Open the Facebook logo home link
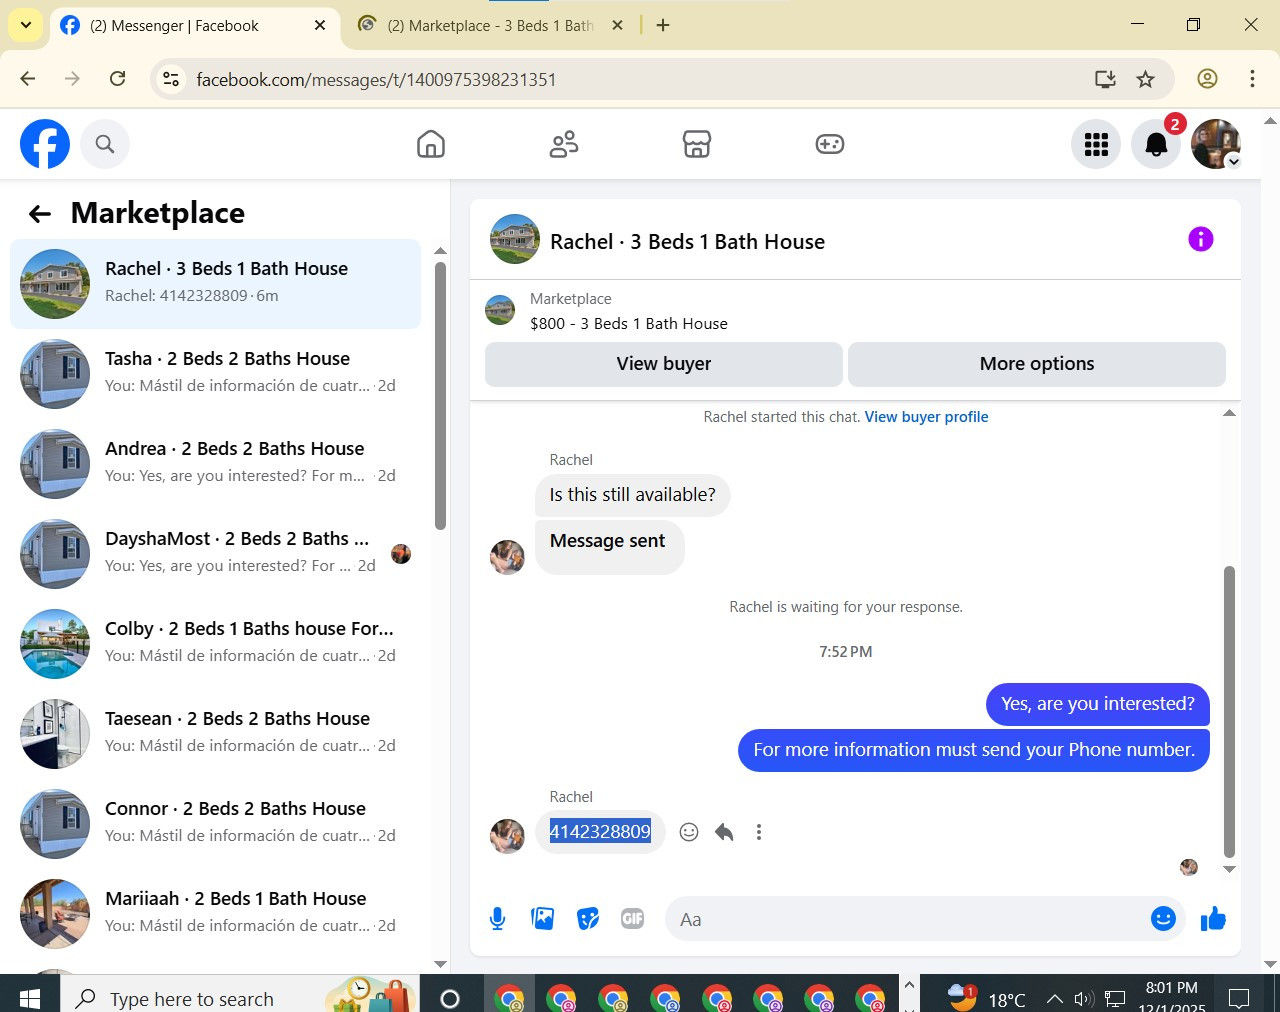 coord(45,144)
